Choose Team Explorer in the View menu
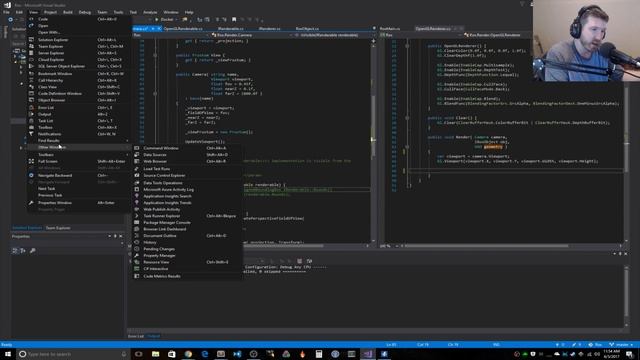Screen dimensions: 640x360 (x=78, y=46)
